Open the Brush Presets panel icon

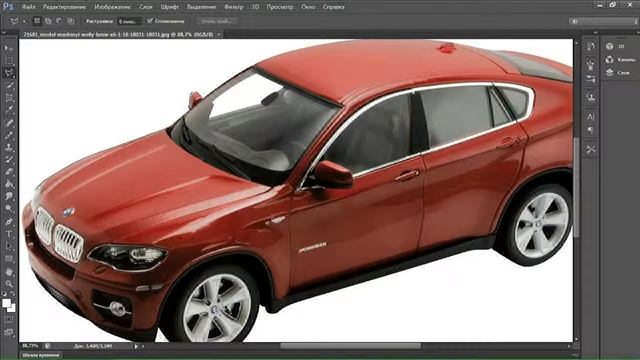tap(591, 79)
